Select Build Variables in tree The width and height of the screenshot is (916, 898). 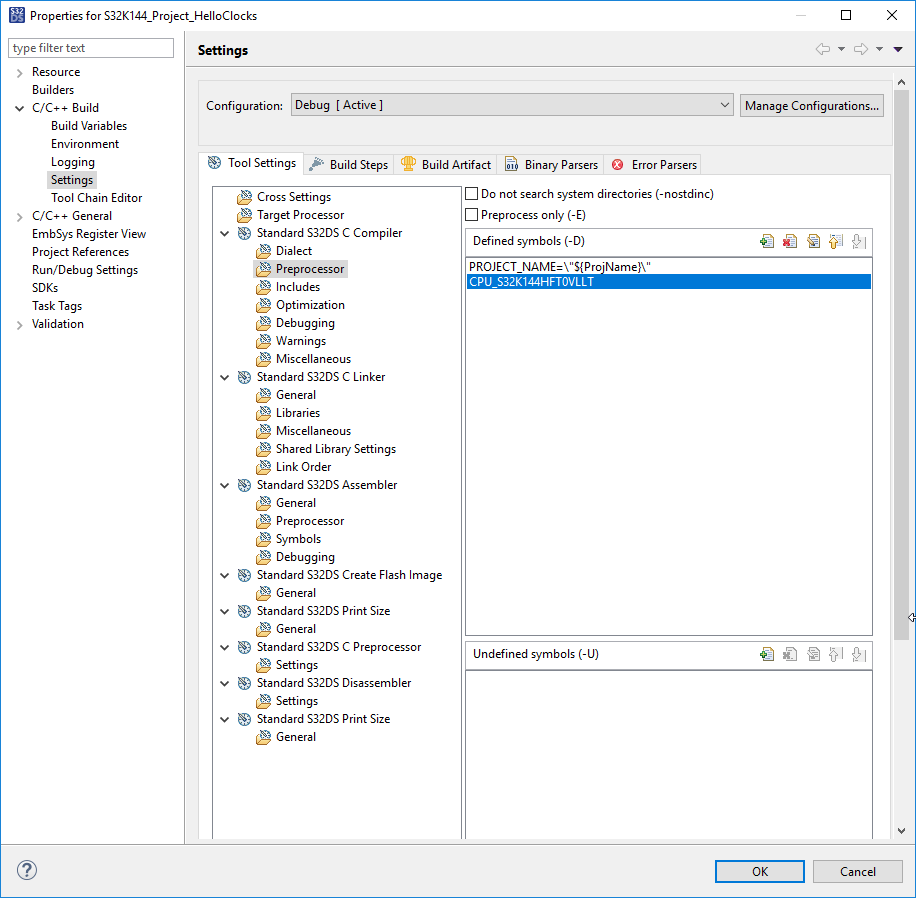coord(89,126)
